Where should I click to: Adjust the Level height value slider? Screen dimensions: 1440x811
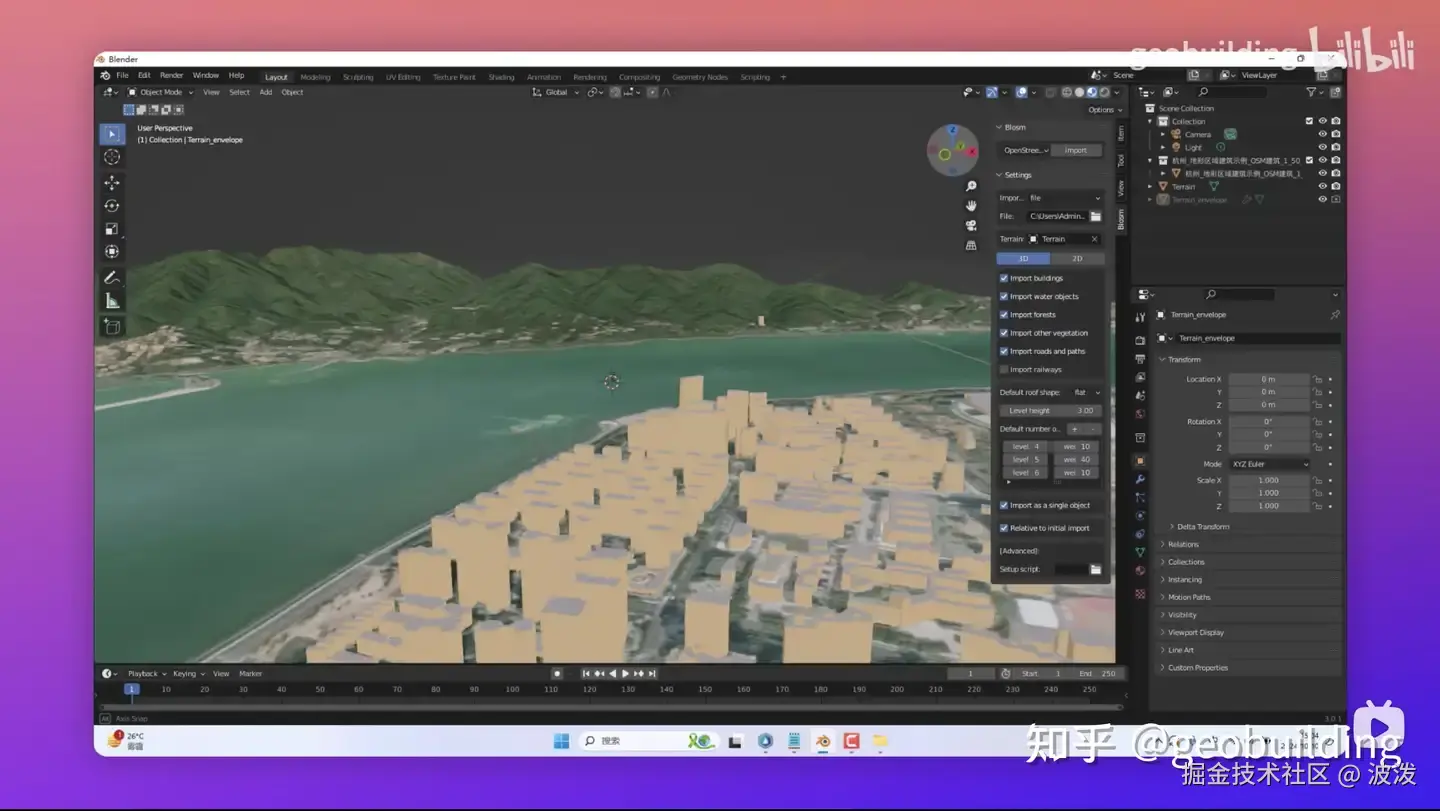tap(1050, 411)
